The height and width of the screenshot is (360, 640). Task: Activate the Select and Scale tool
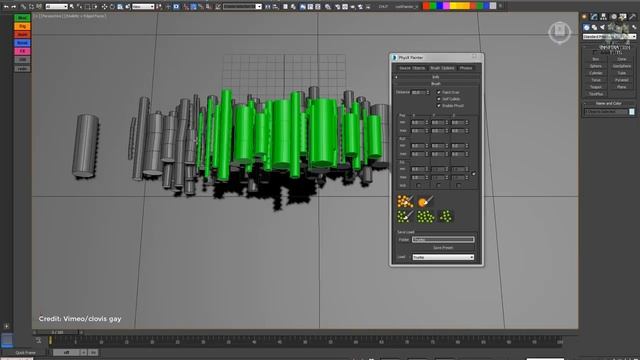coord(120,7)
